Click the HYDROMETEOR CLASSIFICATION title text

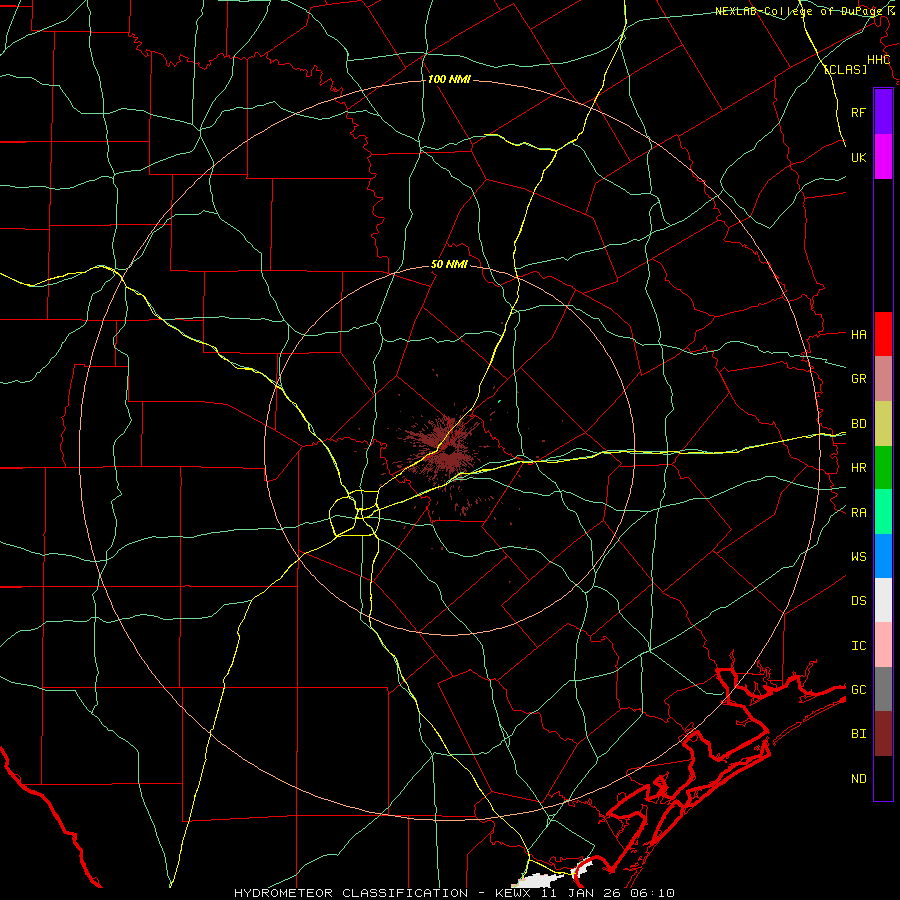351,893
